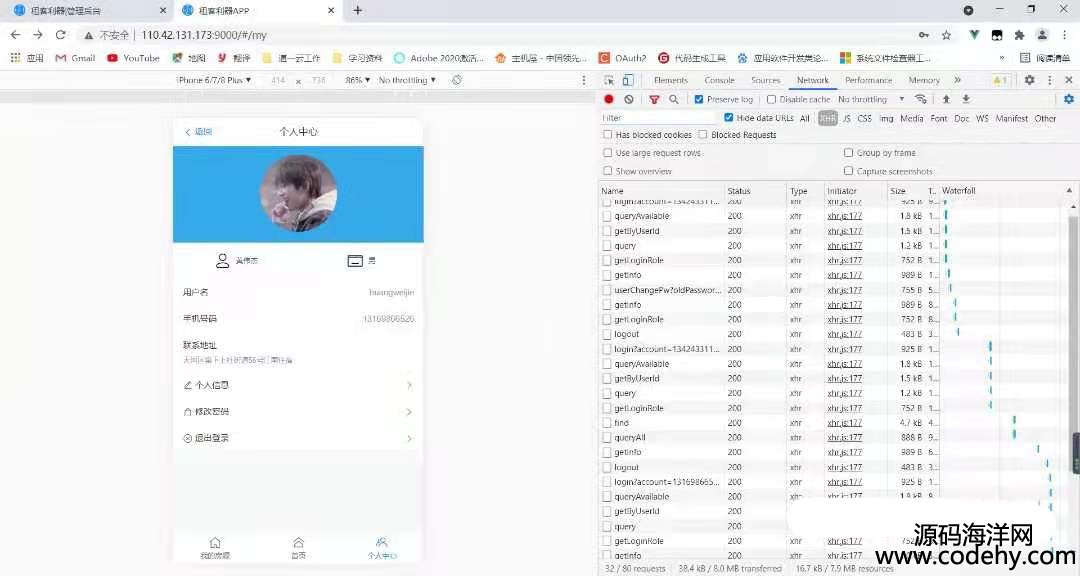
Task: Select the inspect element cursor icon
Action: pyautogui.click(x=609, y=80)
